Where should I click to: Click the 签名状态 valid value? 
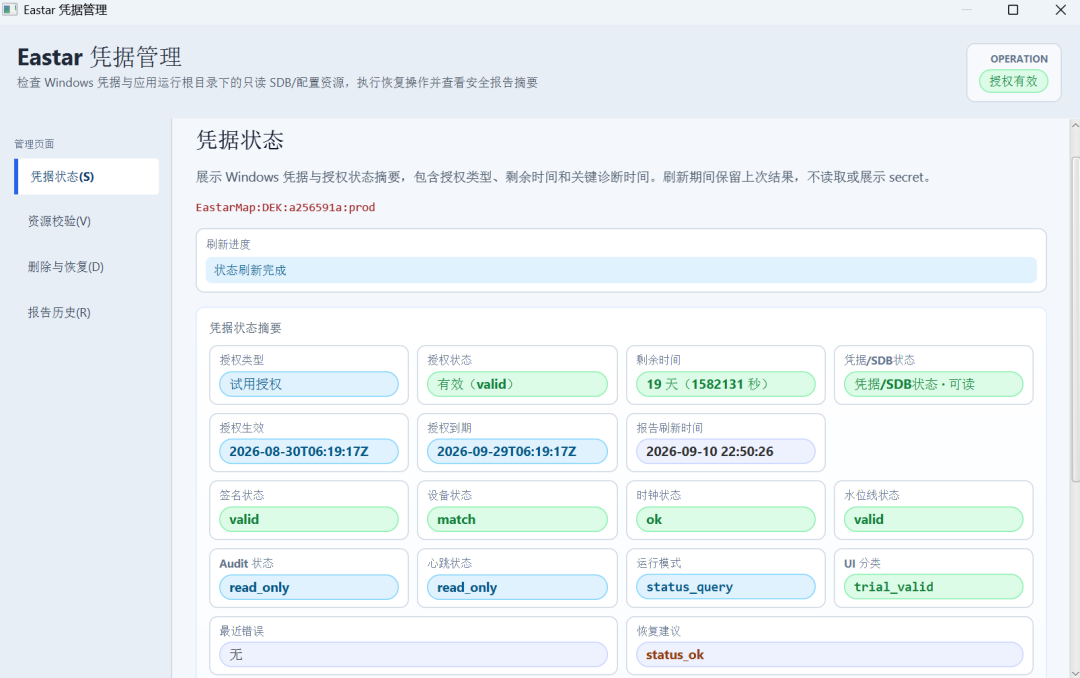(309, 520)
